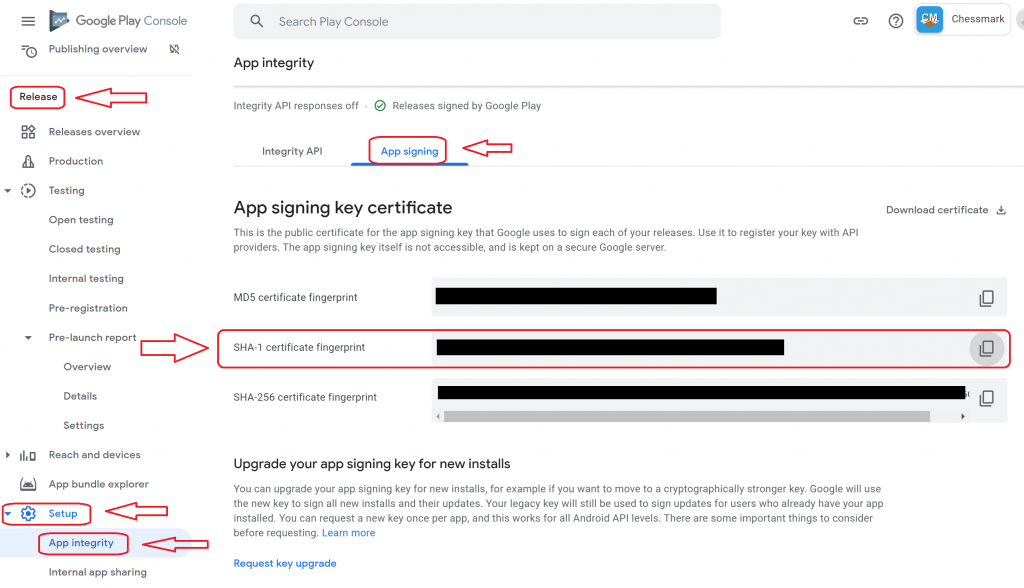The height and width of the screenshot is (588, 1024).
Task: Copy the SHA-256 certificate fingerprint
Action: [x=986, y=398]
